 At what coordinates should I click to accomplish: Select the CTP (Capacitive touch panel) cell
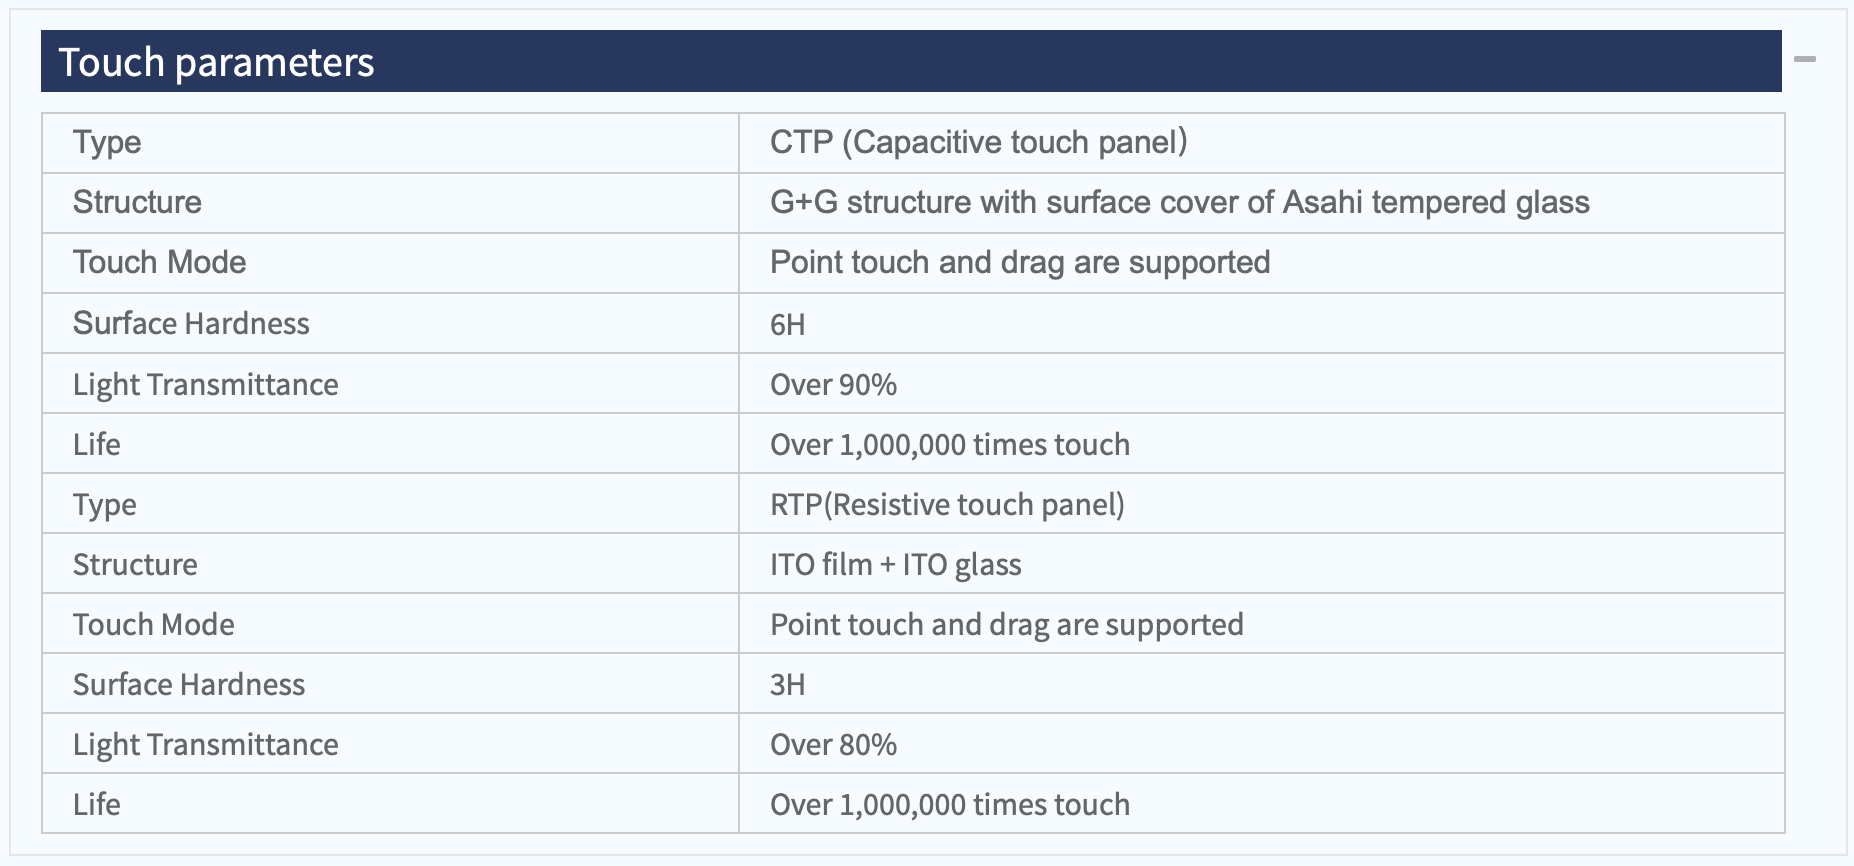pos(1262,143)
